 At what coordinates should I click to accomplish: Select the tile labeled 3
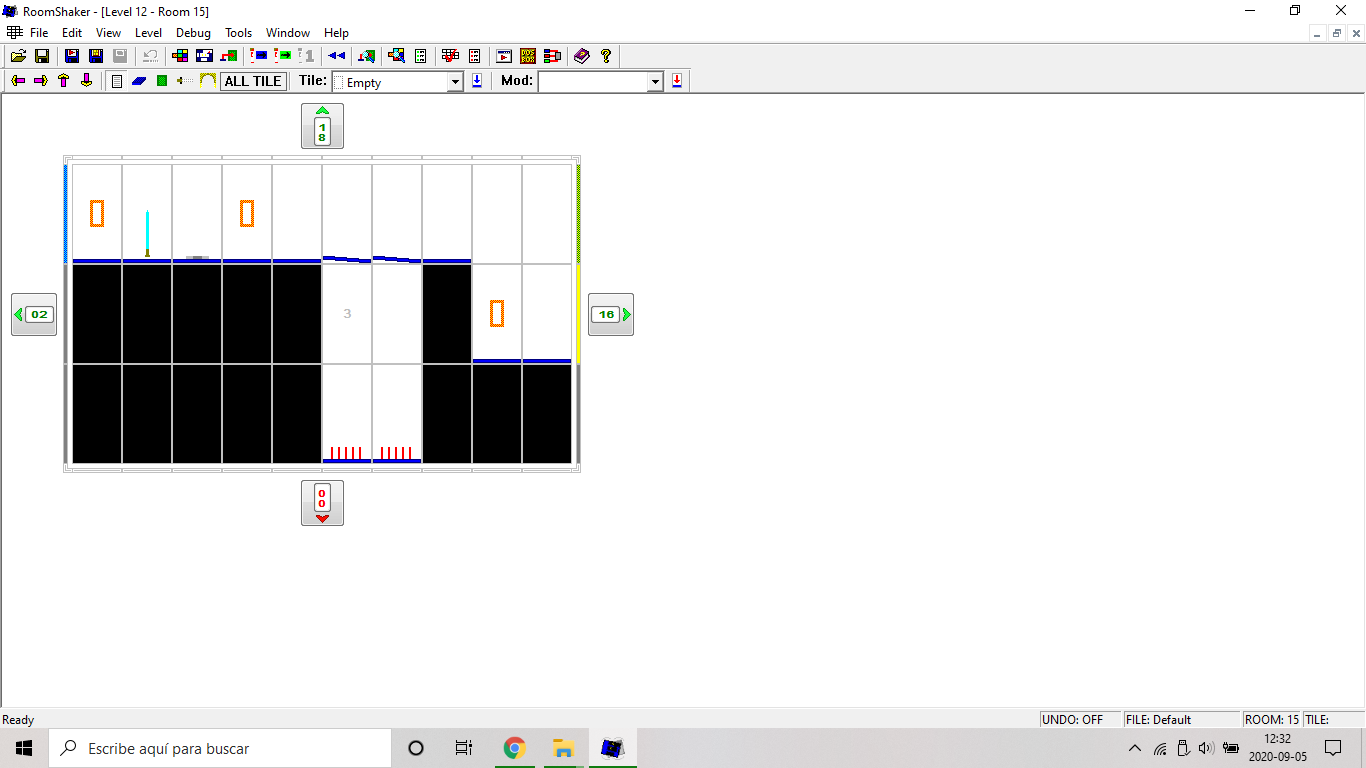[x=347, y=314]
